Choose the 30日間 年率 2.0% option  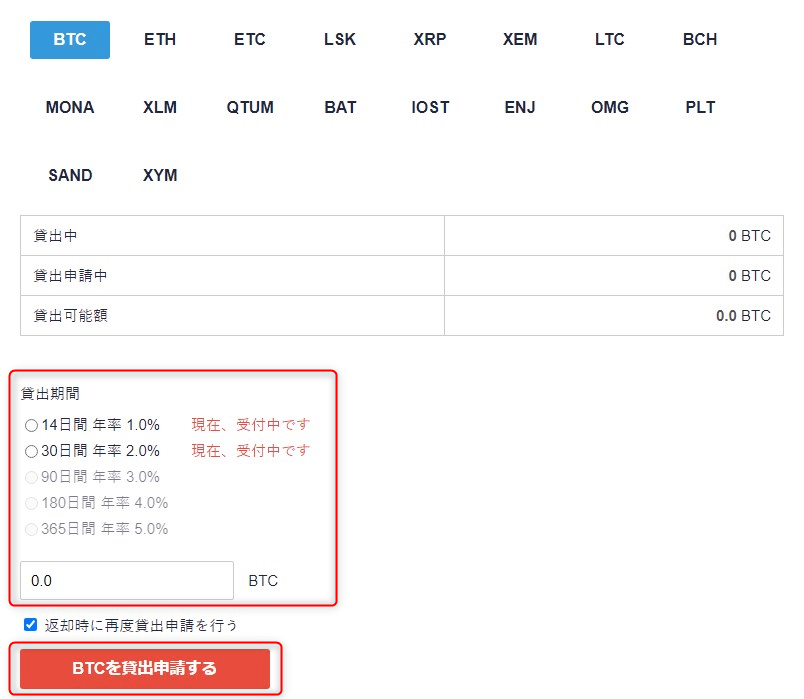point(31,451)
